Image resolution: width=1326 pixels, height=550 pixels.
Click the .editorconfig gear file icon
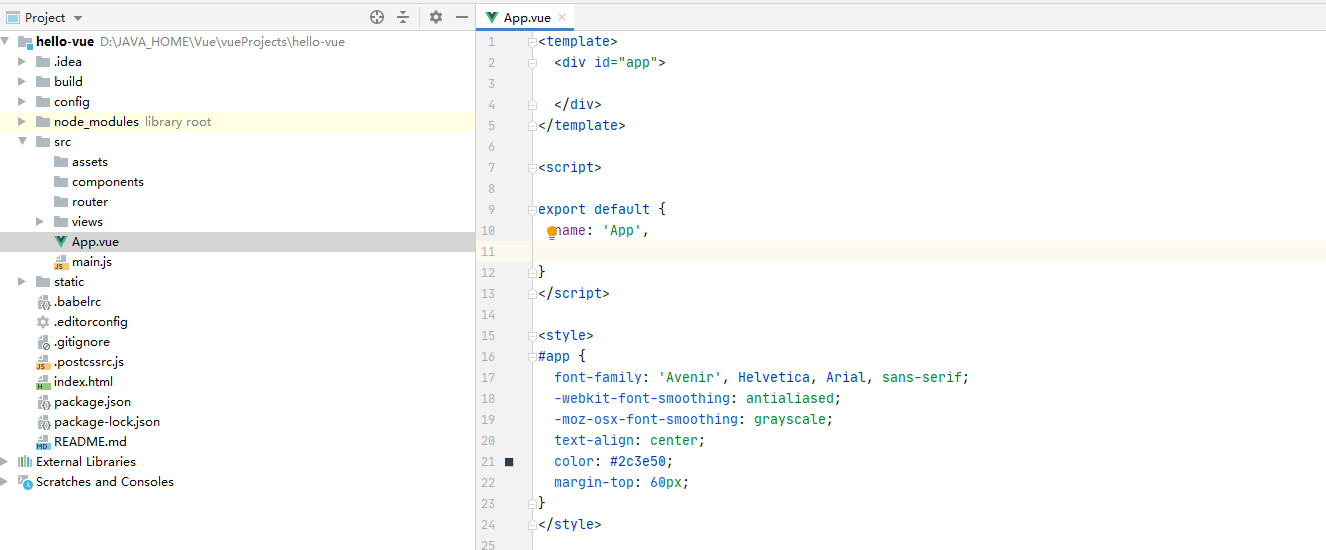tap(43, 322)
